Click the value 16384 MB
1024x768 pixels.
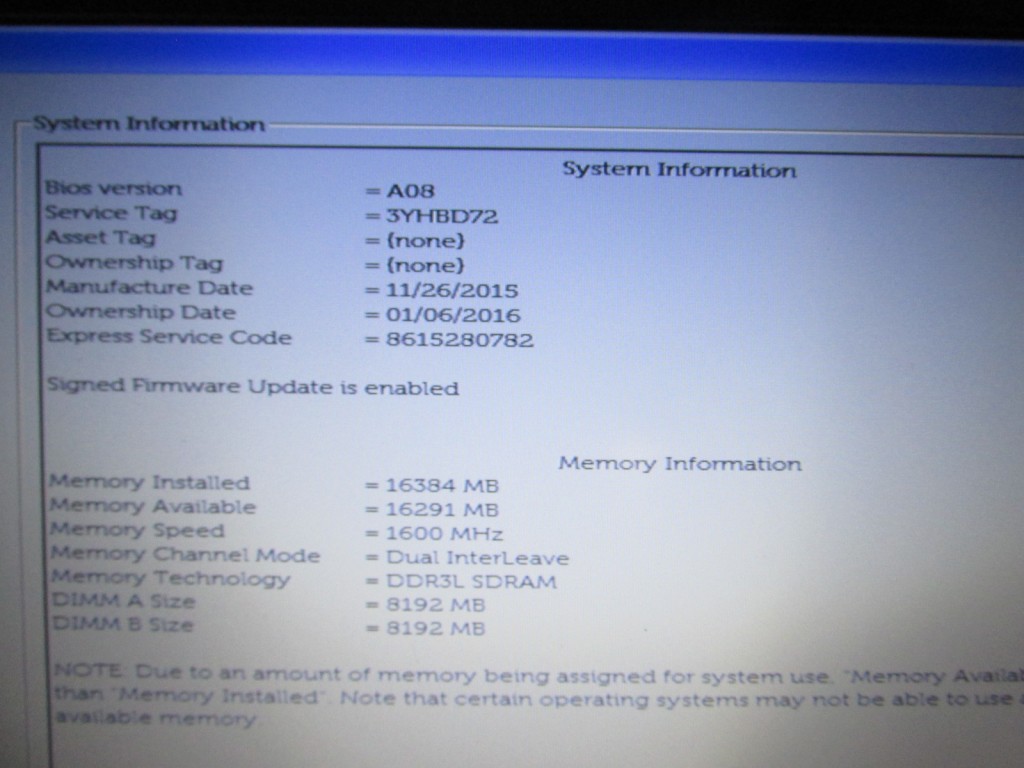click(442, 486)
